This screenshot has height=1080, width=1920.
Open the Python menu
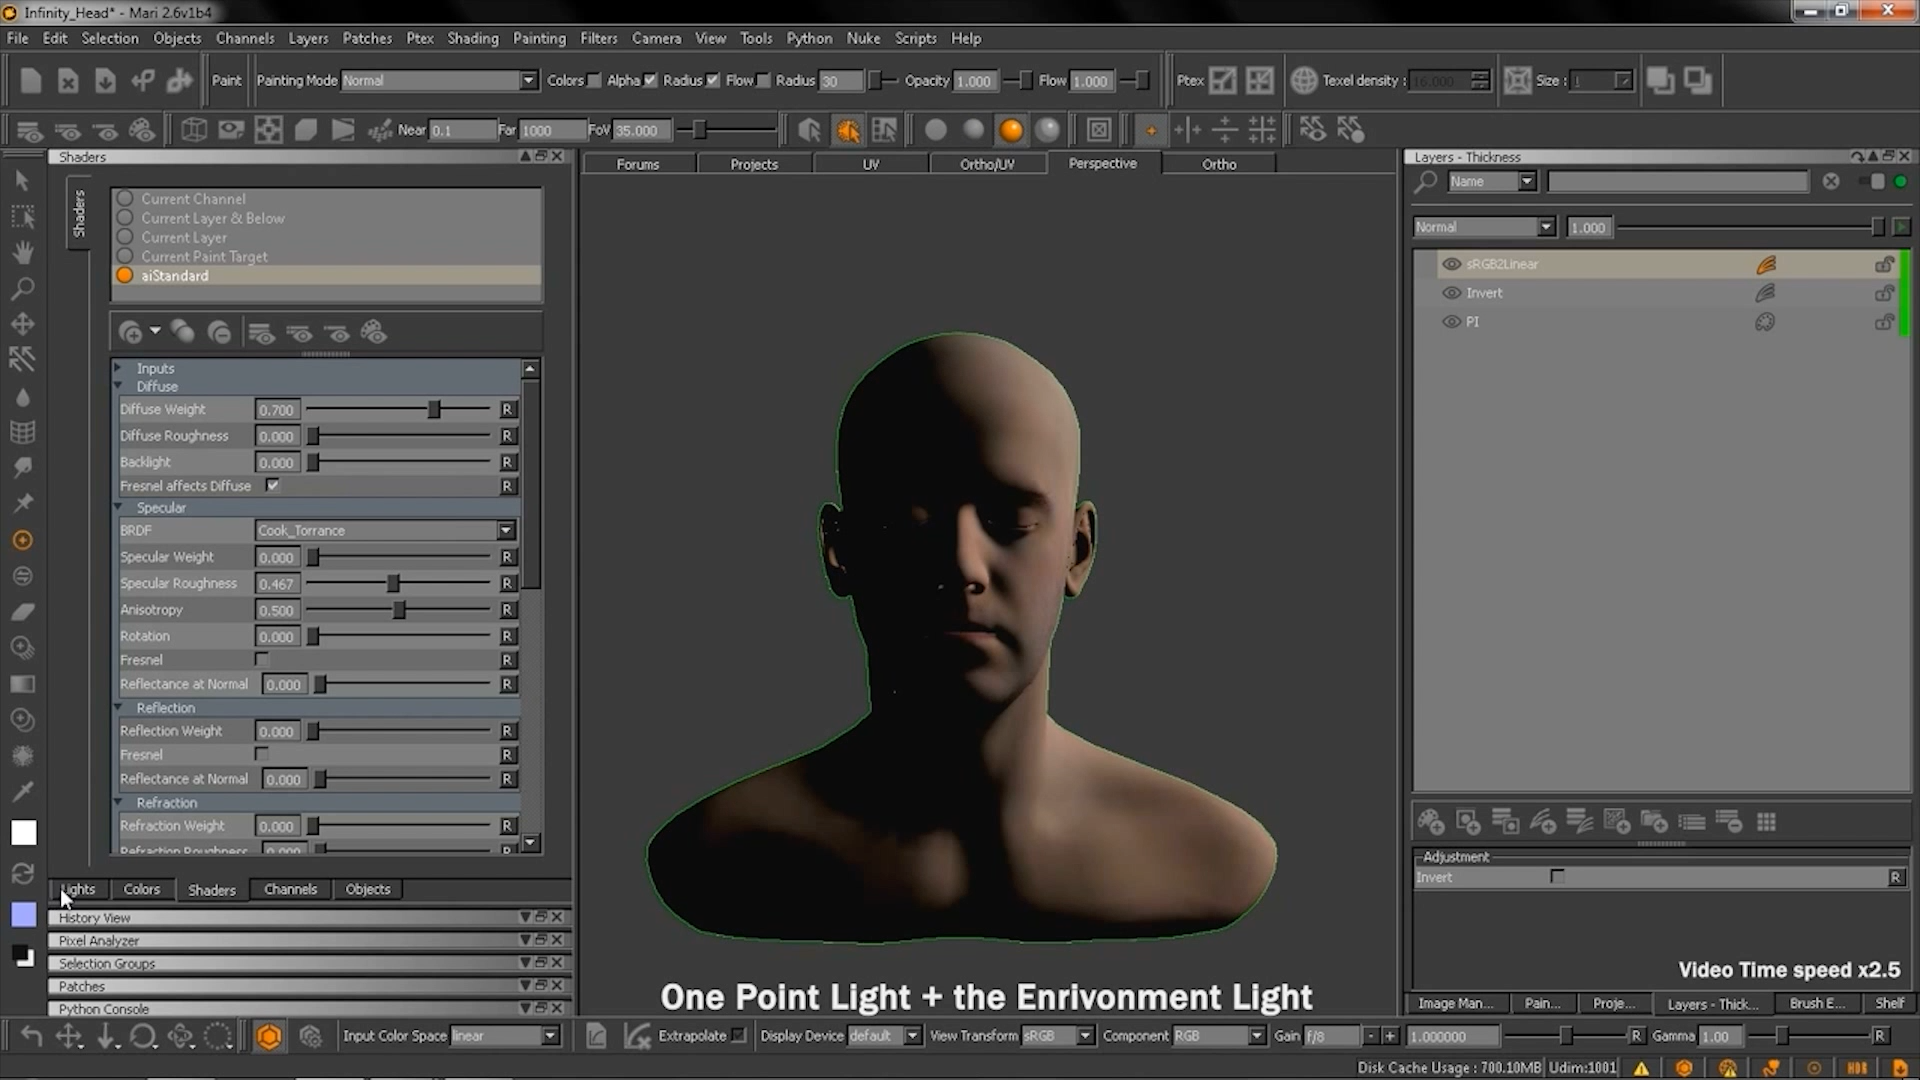pyautogui.click(x=808, y=38)
